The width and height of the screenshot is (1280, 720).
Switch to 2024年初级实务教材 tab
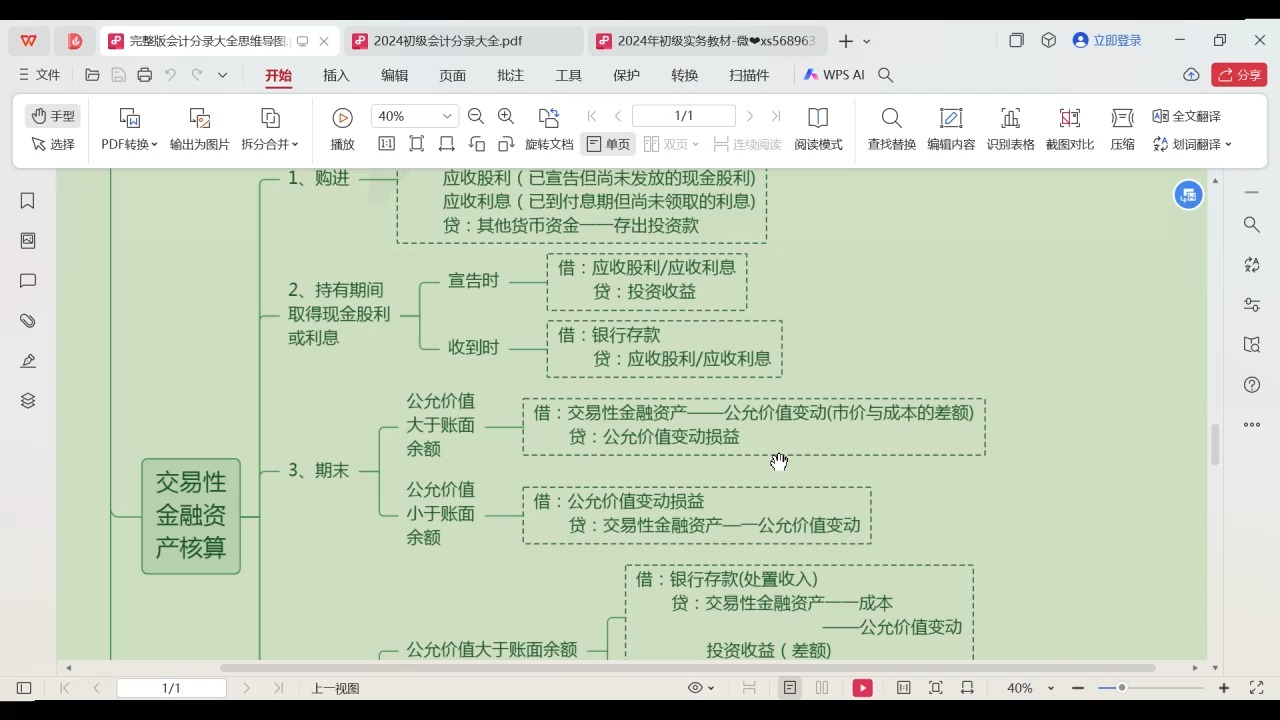(708, 41)
